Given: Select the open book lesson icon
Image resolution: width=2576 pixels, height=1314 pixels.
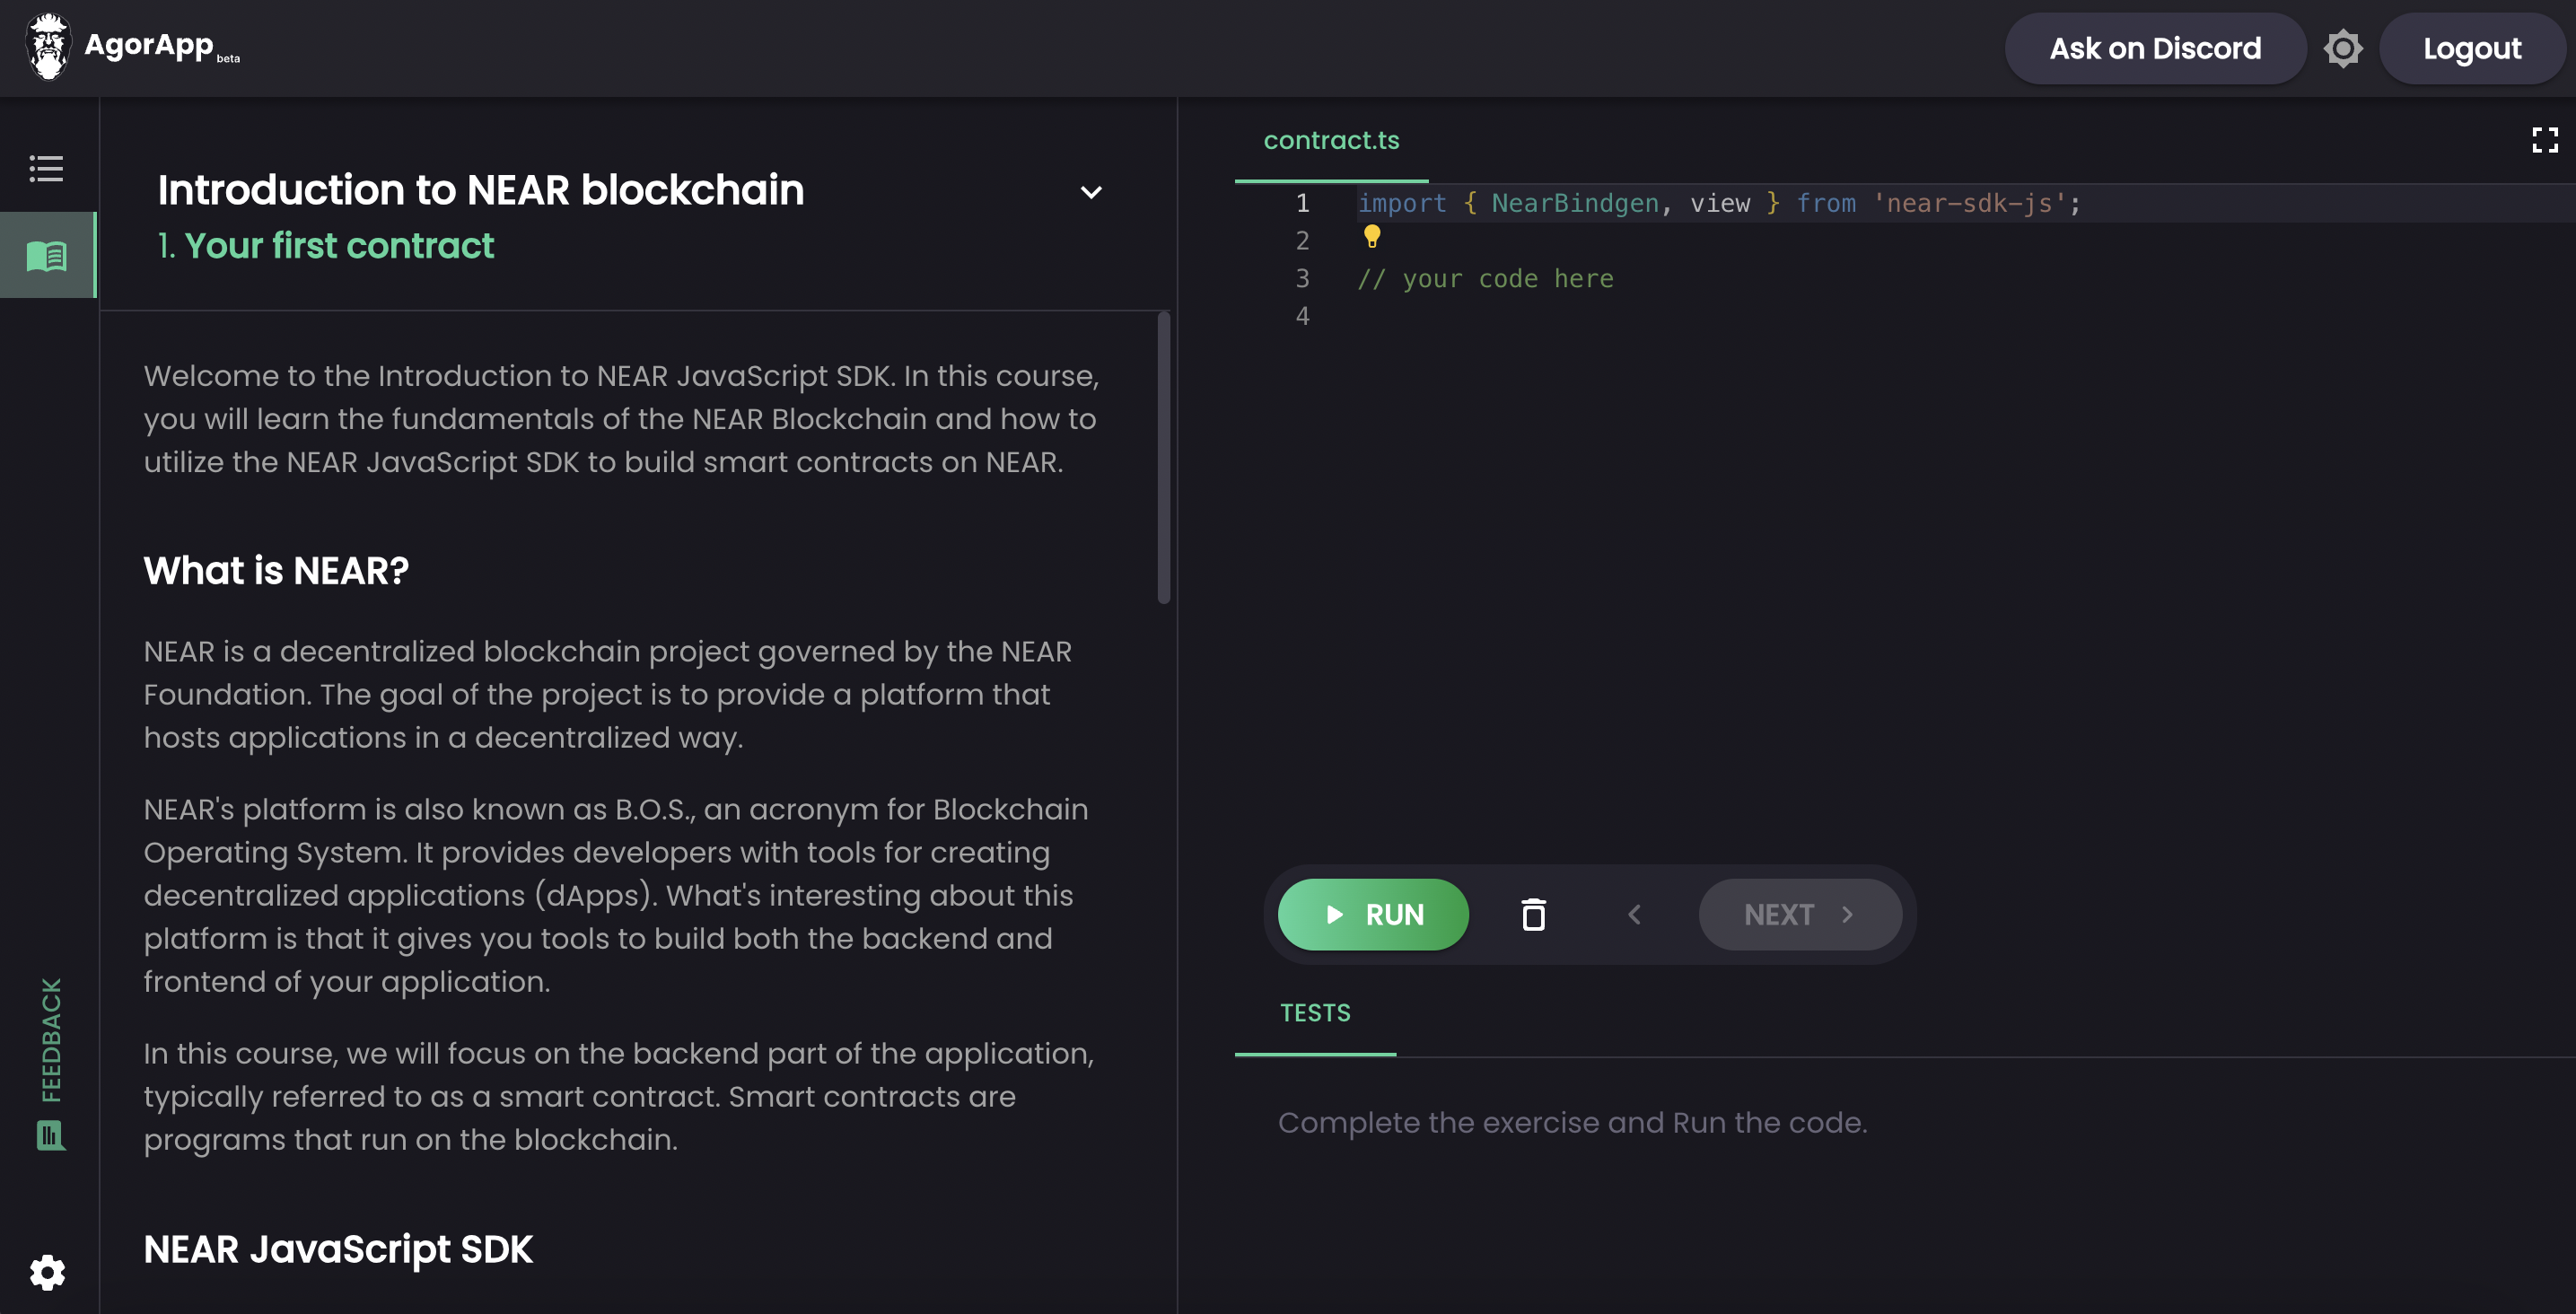Looking at the screenshot, I should 47,256.
